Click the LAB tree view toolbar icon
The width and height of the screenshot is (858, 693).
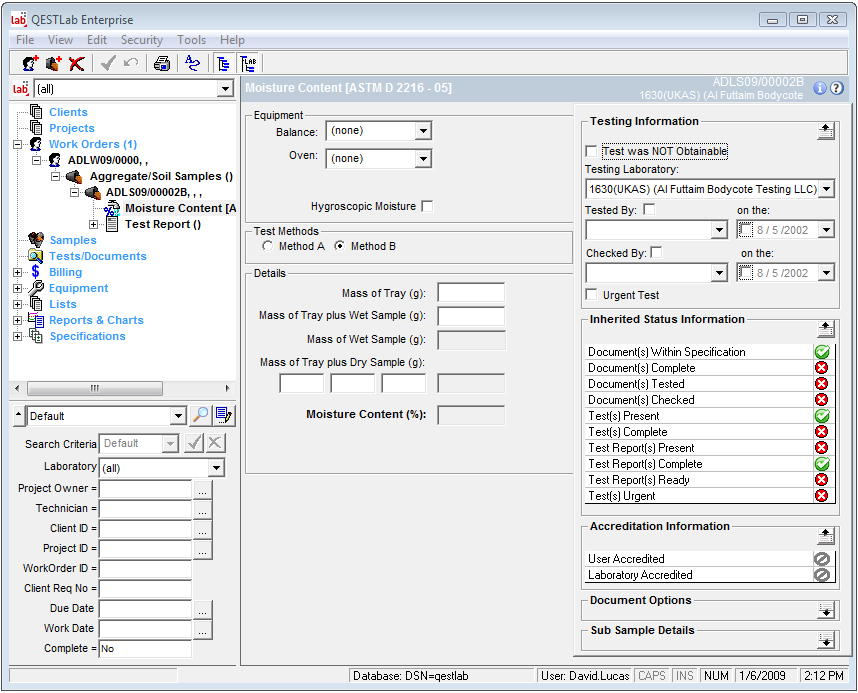(x=248, y=63)
